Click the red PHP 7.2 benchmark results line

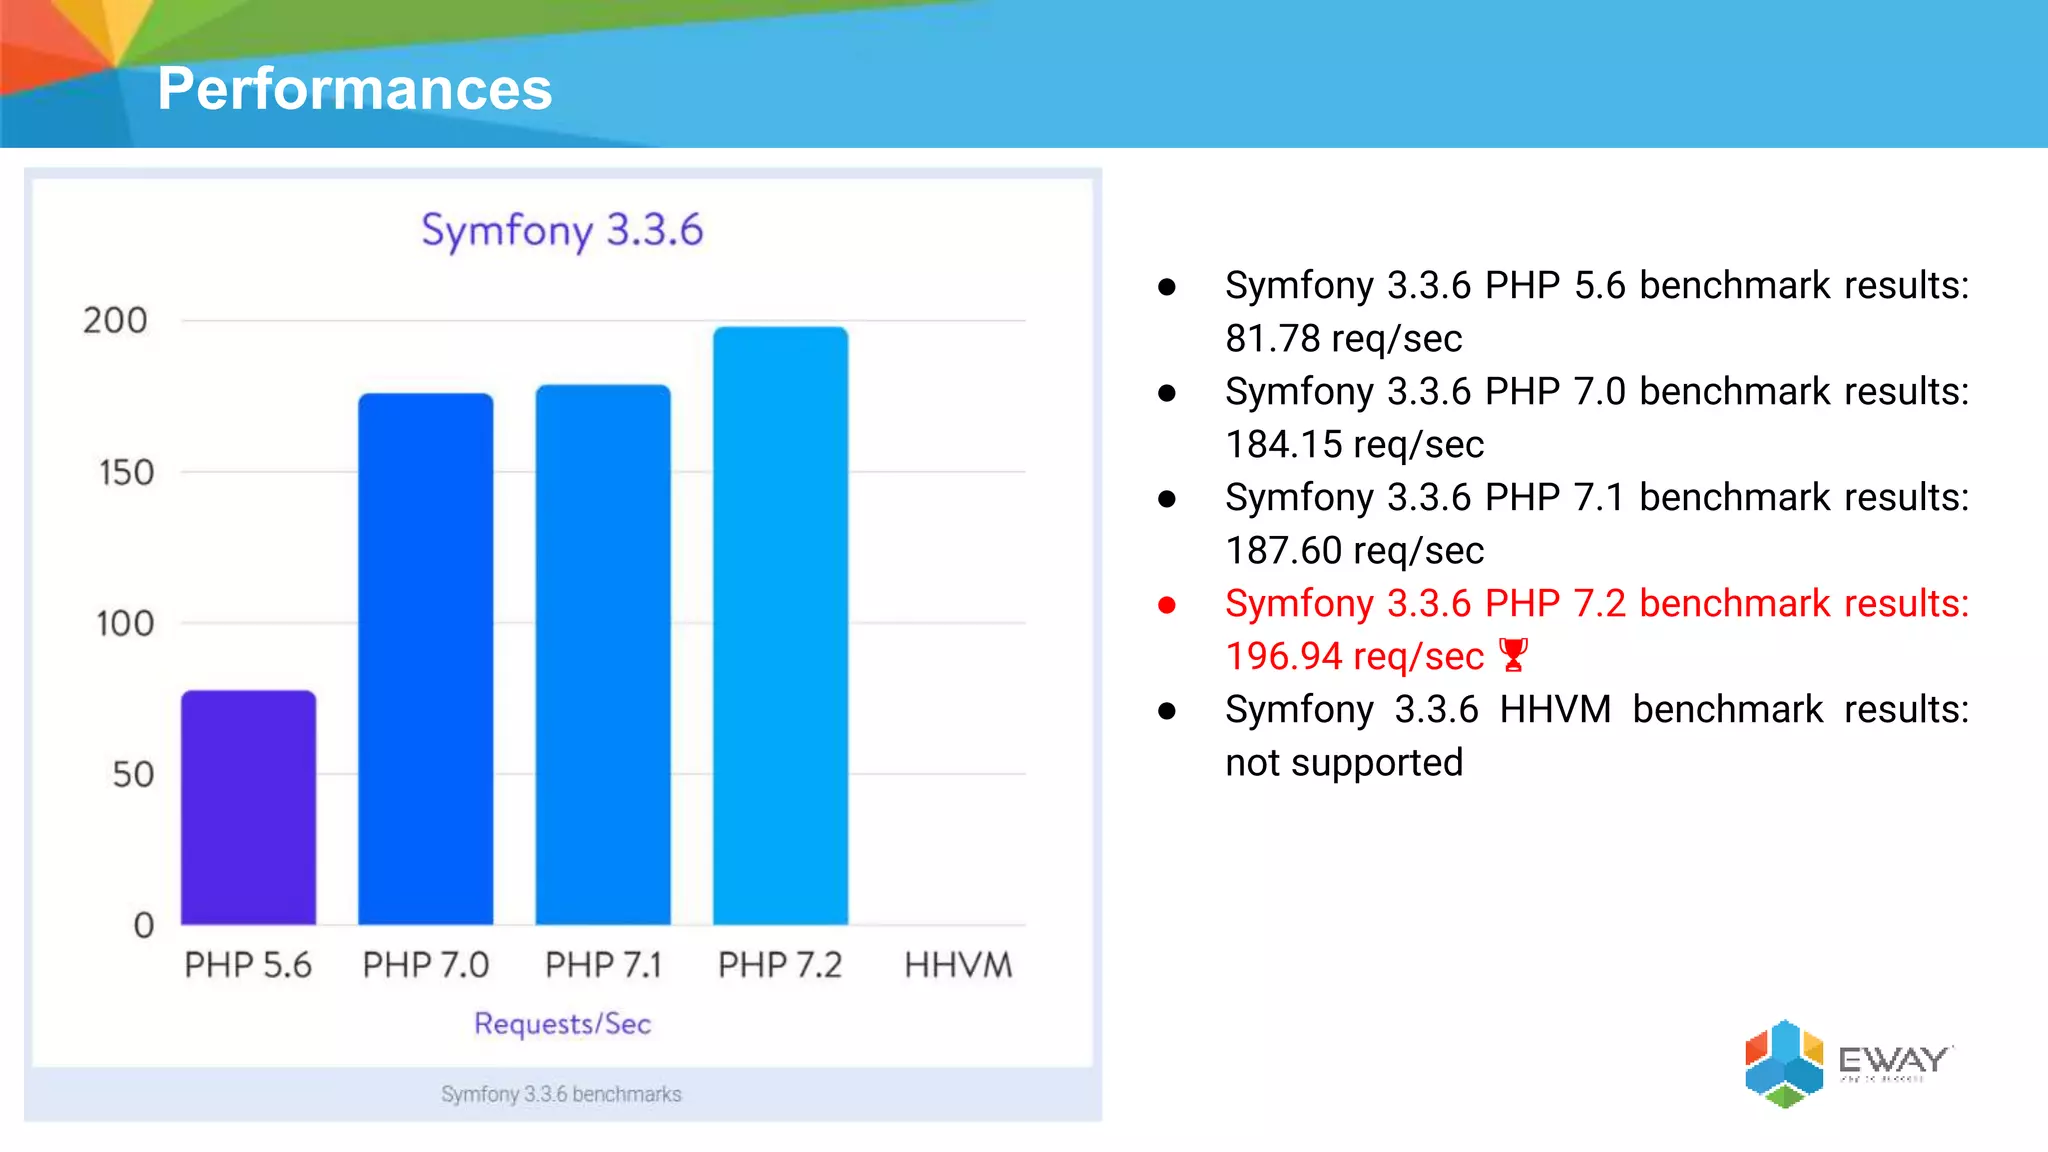[x=1597, y=604]
